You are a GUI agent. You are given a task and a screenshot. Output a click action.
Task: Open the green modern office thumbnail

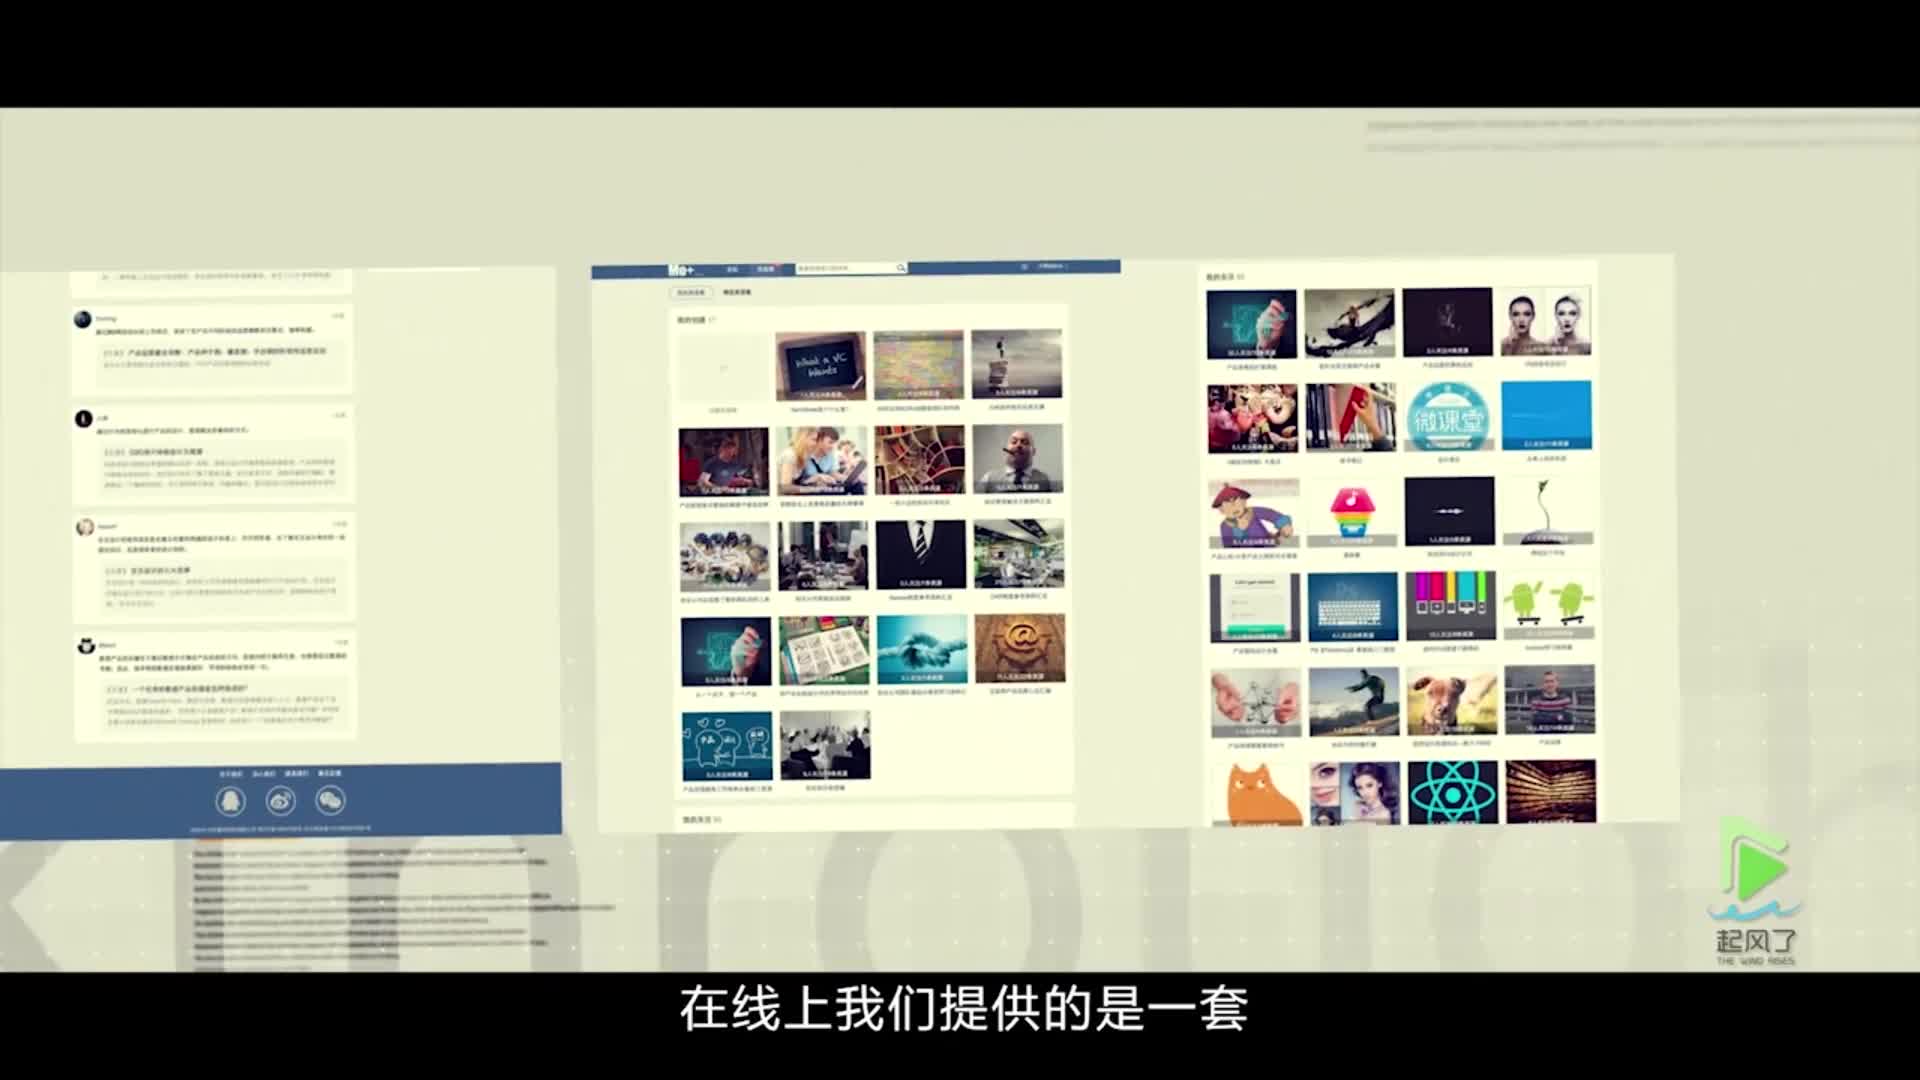point(1020,553)
